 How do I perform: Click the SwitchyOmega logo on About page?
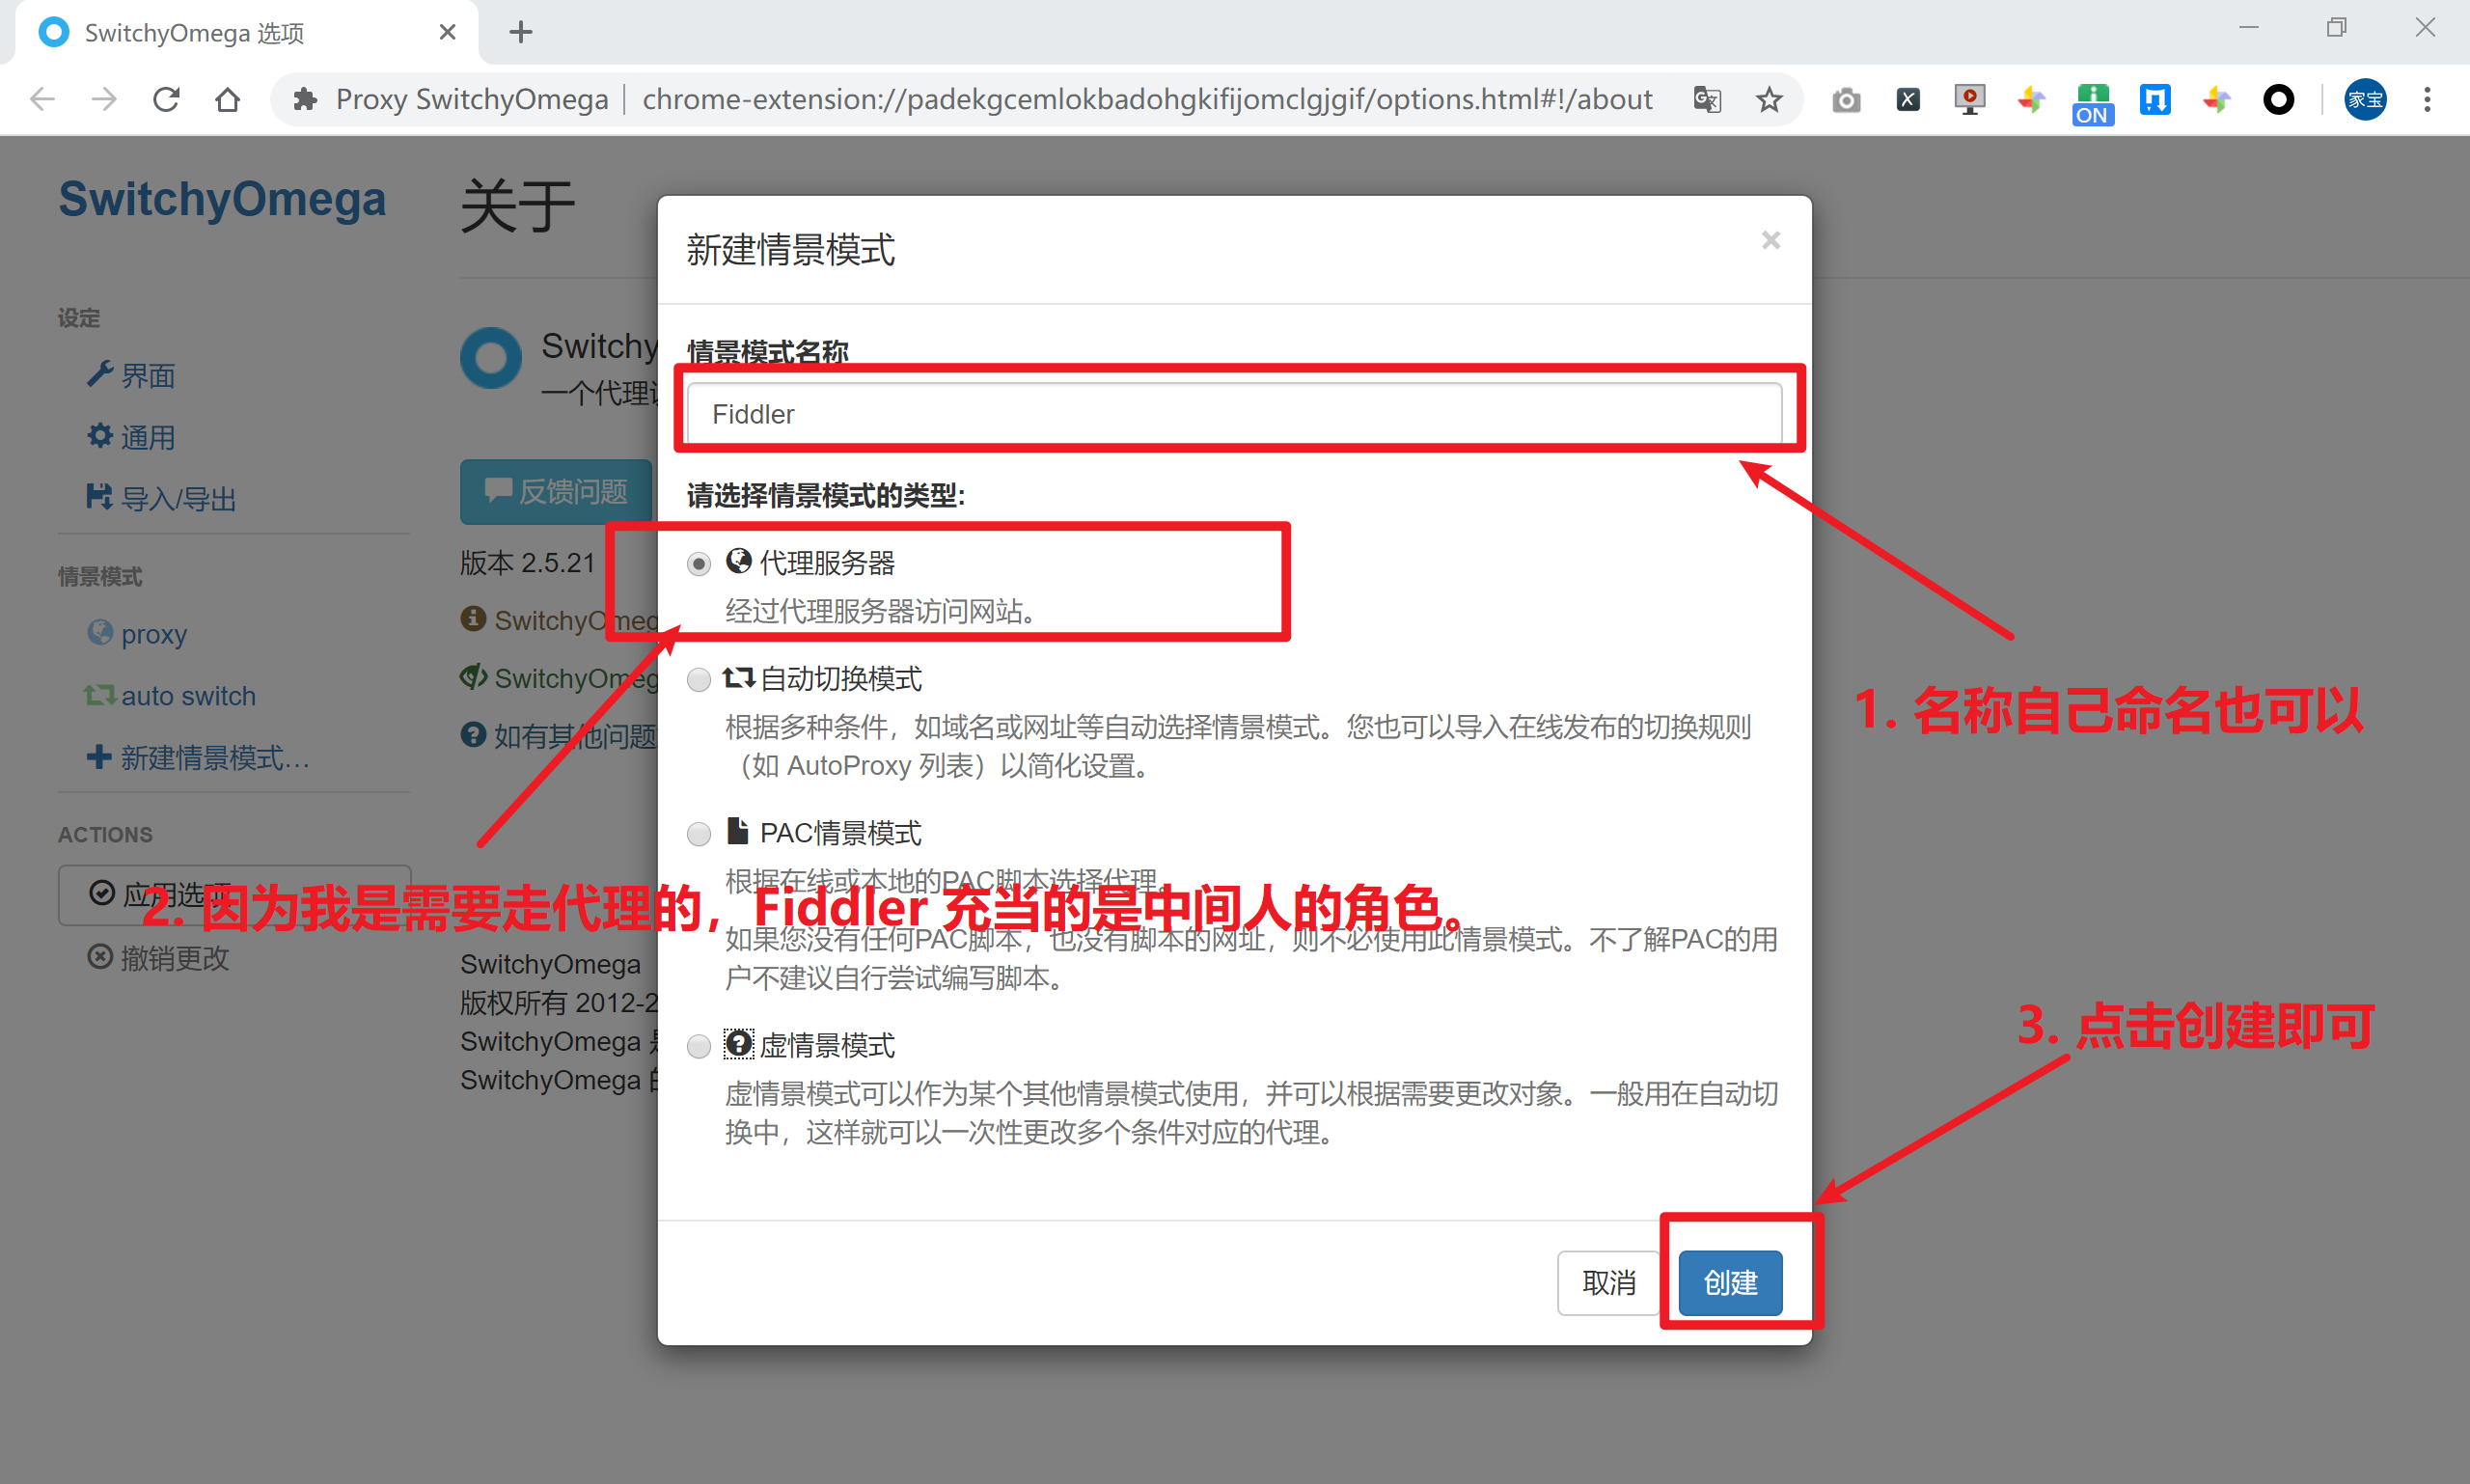(x=490, y=357)
